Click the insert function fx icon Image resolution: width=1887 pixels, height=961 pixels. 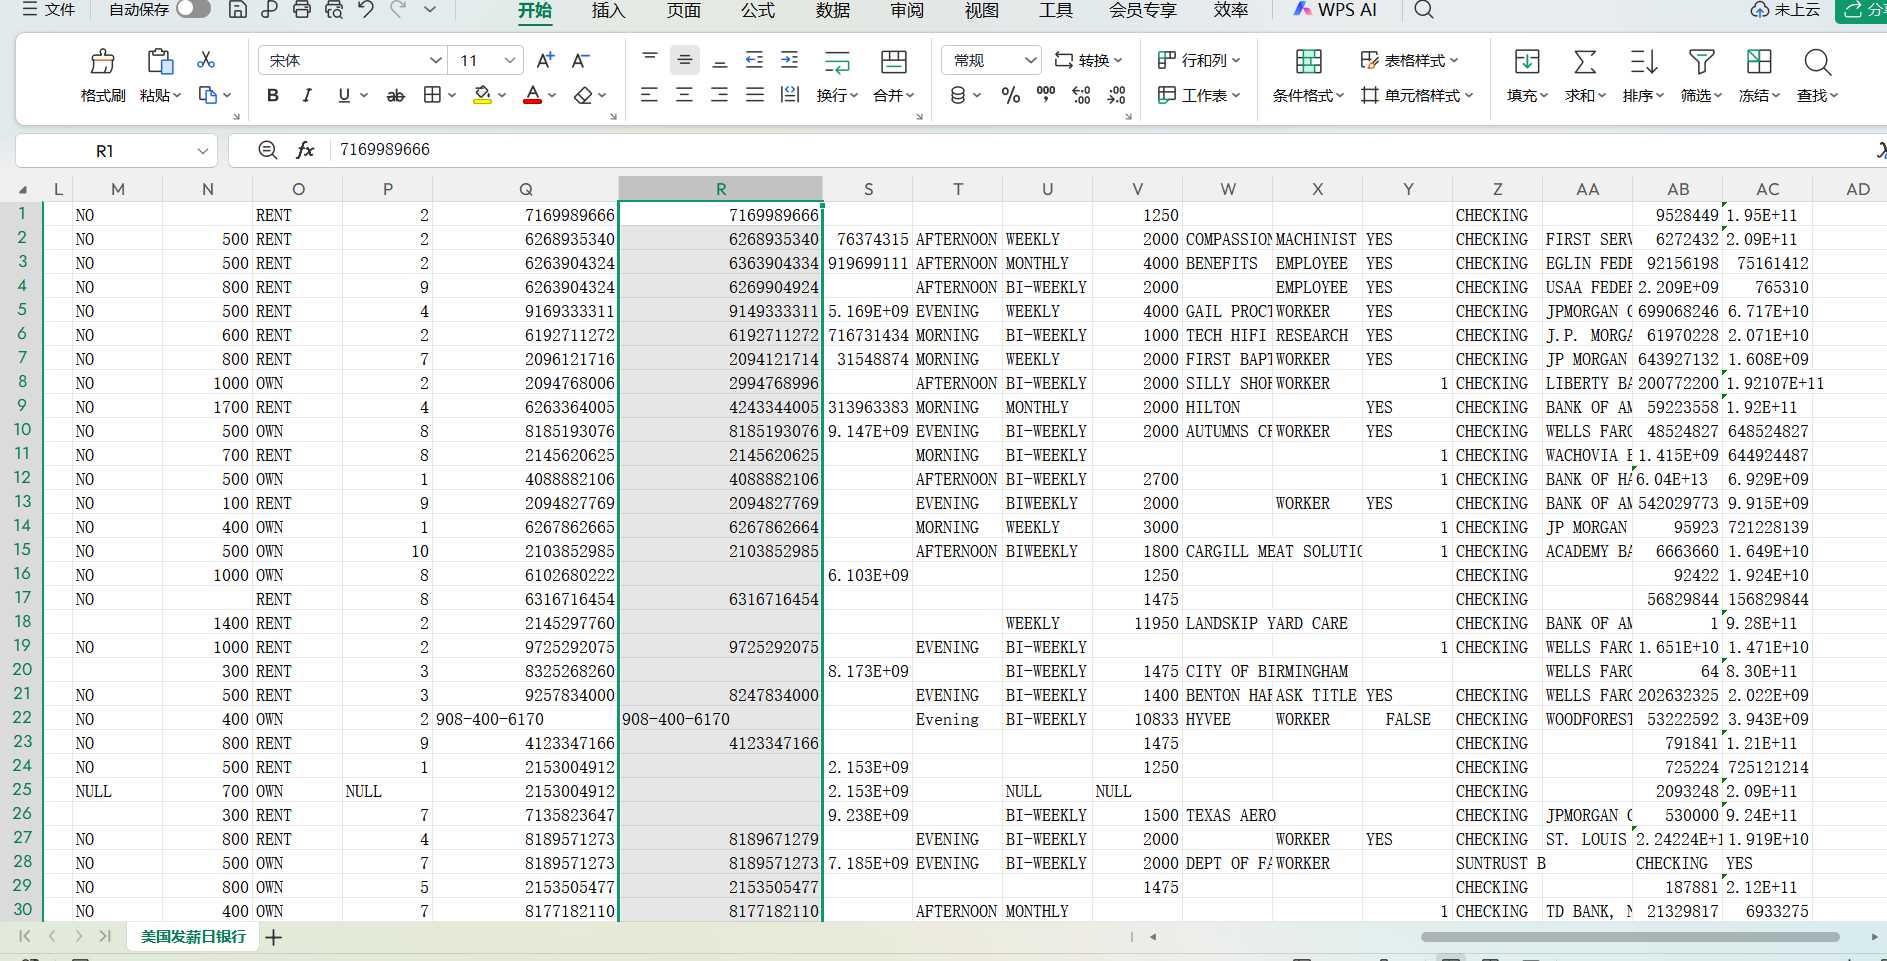click(x=305, y=150)
